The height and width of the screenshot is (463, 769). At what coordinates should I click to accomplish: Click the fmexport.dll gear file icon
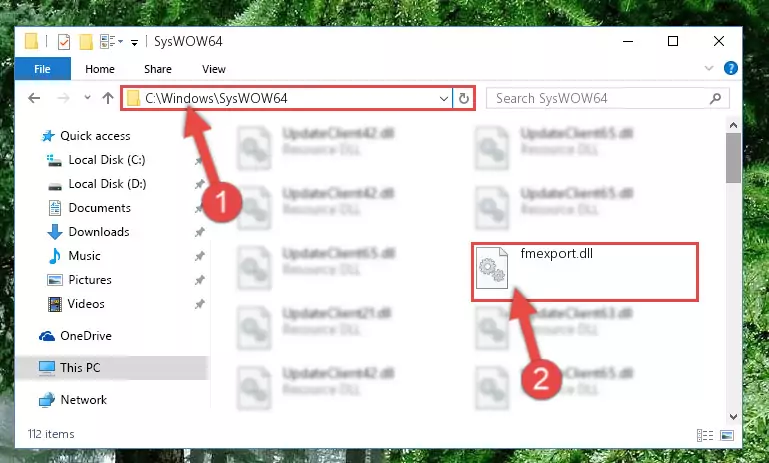pyautogui.click(x=492, y=268)
